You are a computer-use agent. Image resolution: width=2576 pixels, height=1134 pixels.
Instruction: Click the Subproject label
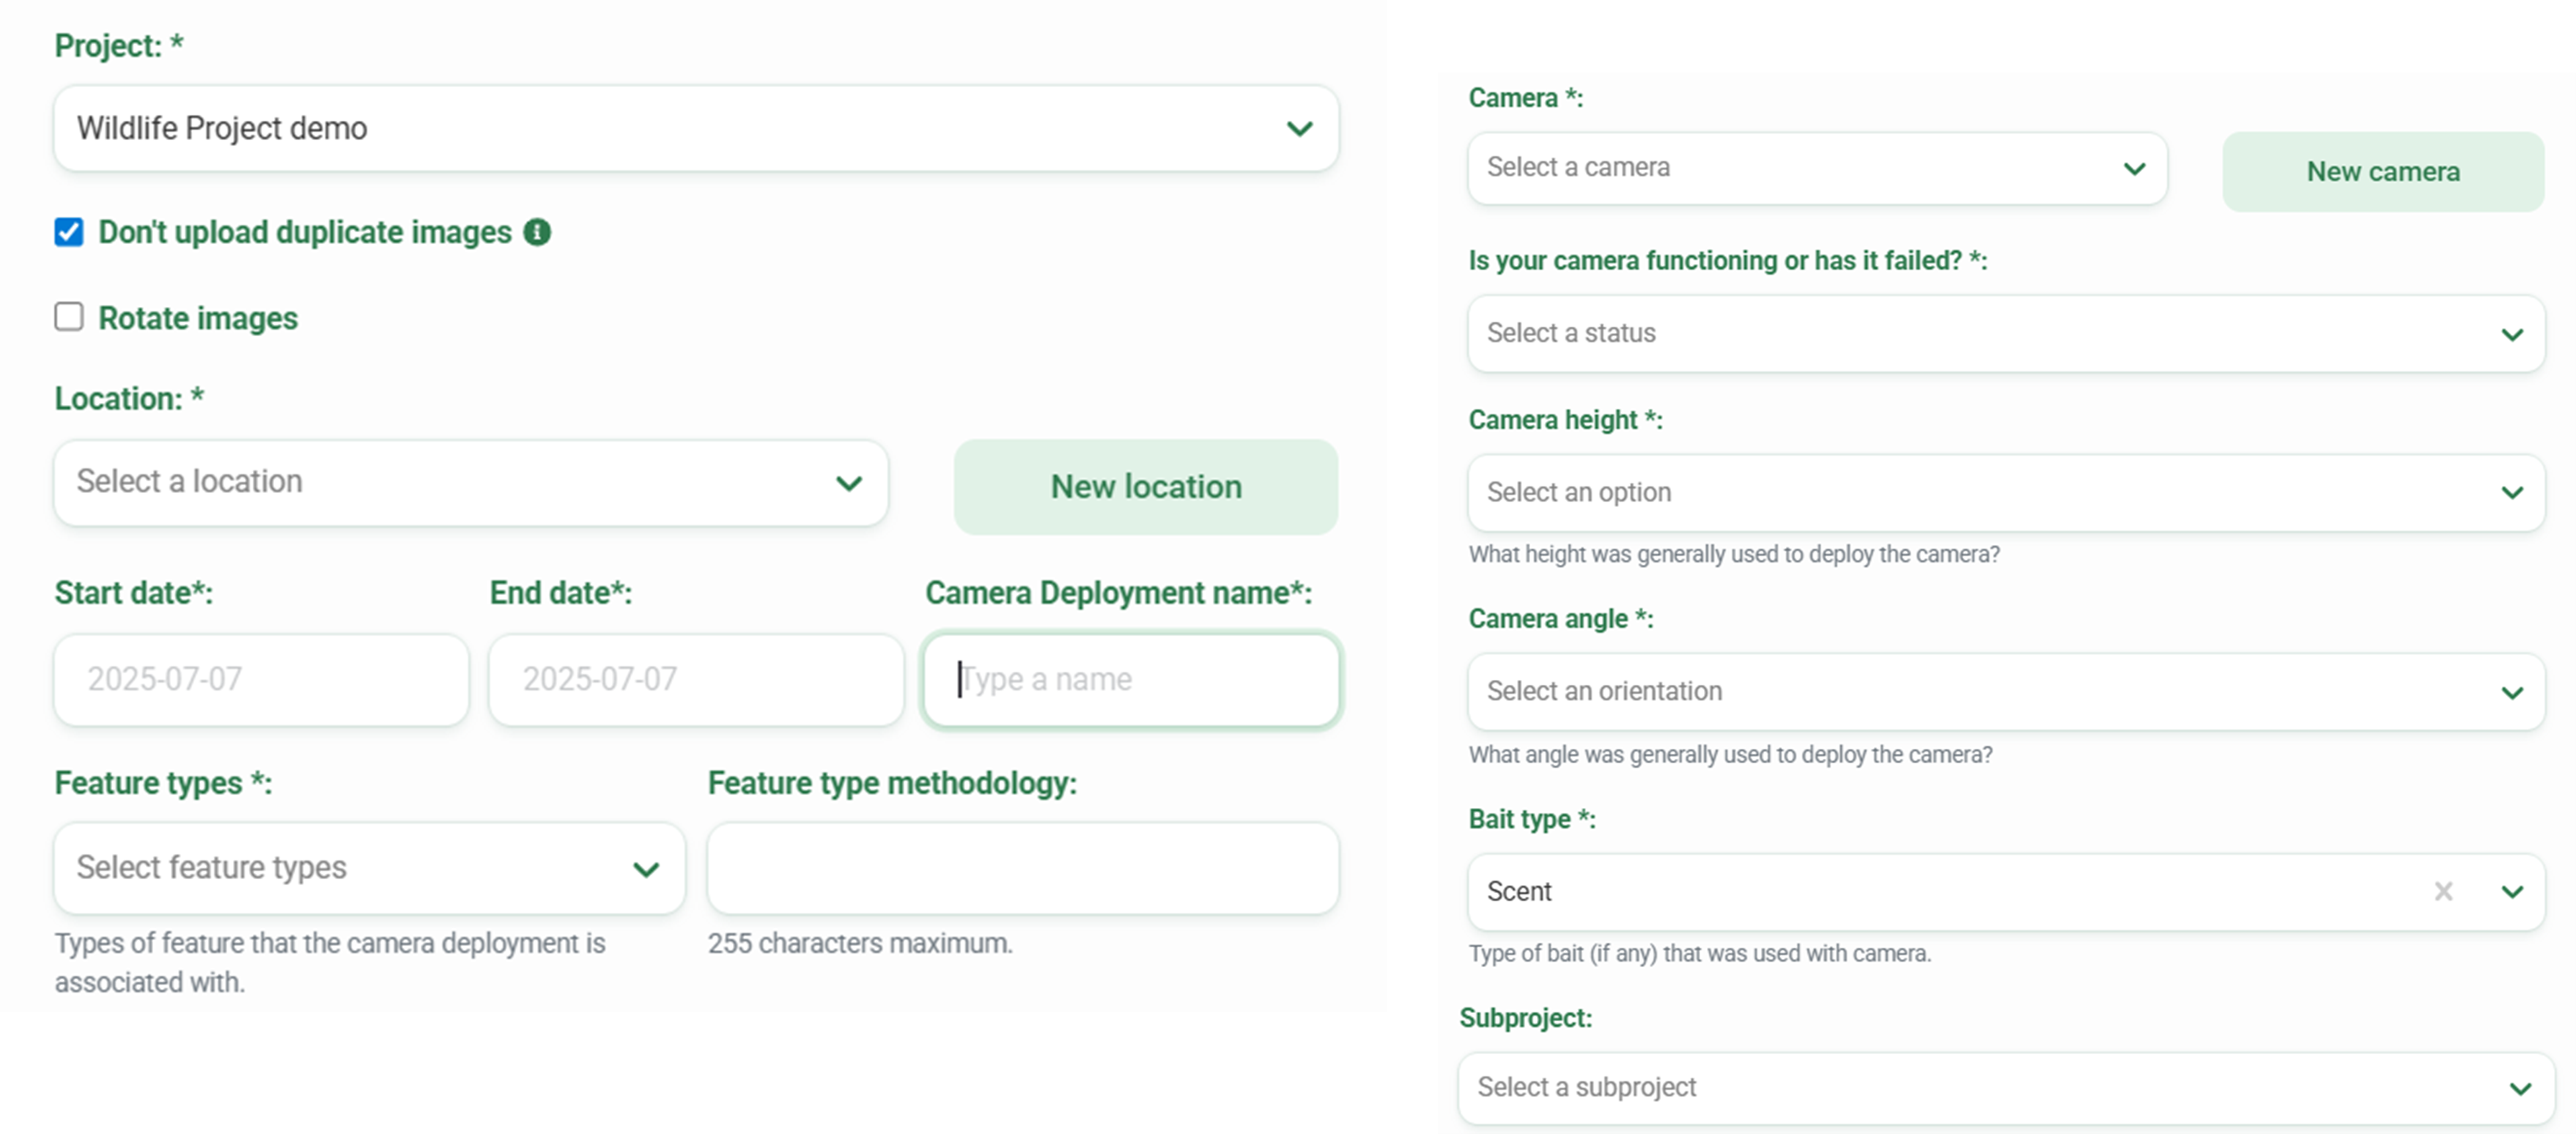(1526, 1018)
